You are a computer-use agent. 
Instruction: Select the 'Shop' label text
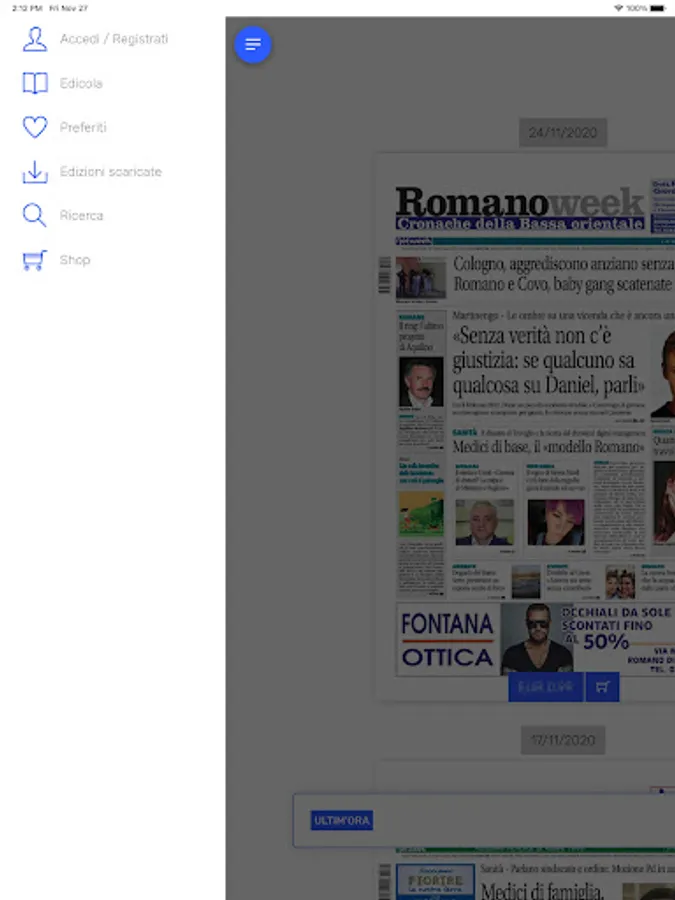[x=75, y=260]
